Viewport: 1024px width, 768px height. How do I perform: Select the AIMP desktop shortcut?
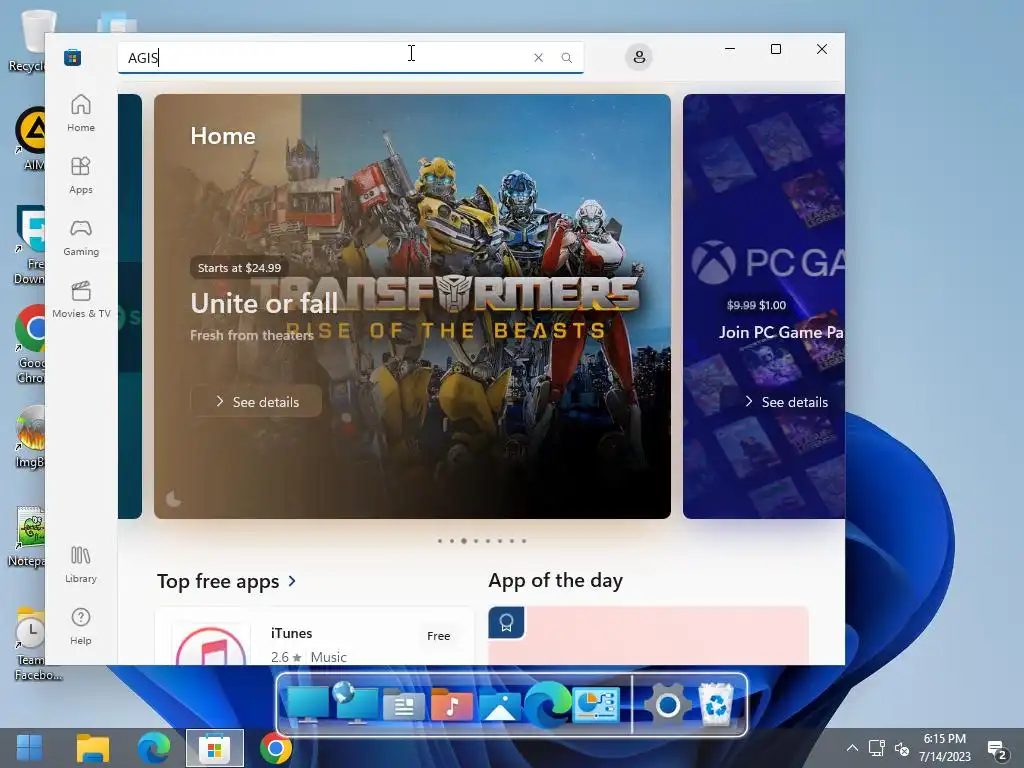(x=30, y=139)
